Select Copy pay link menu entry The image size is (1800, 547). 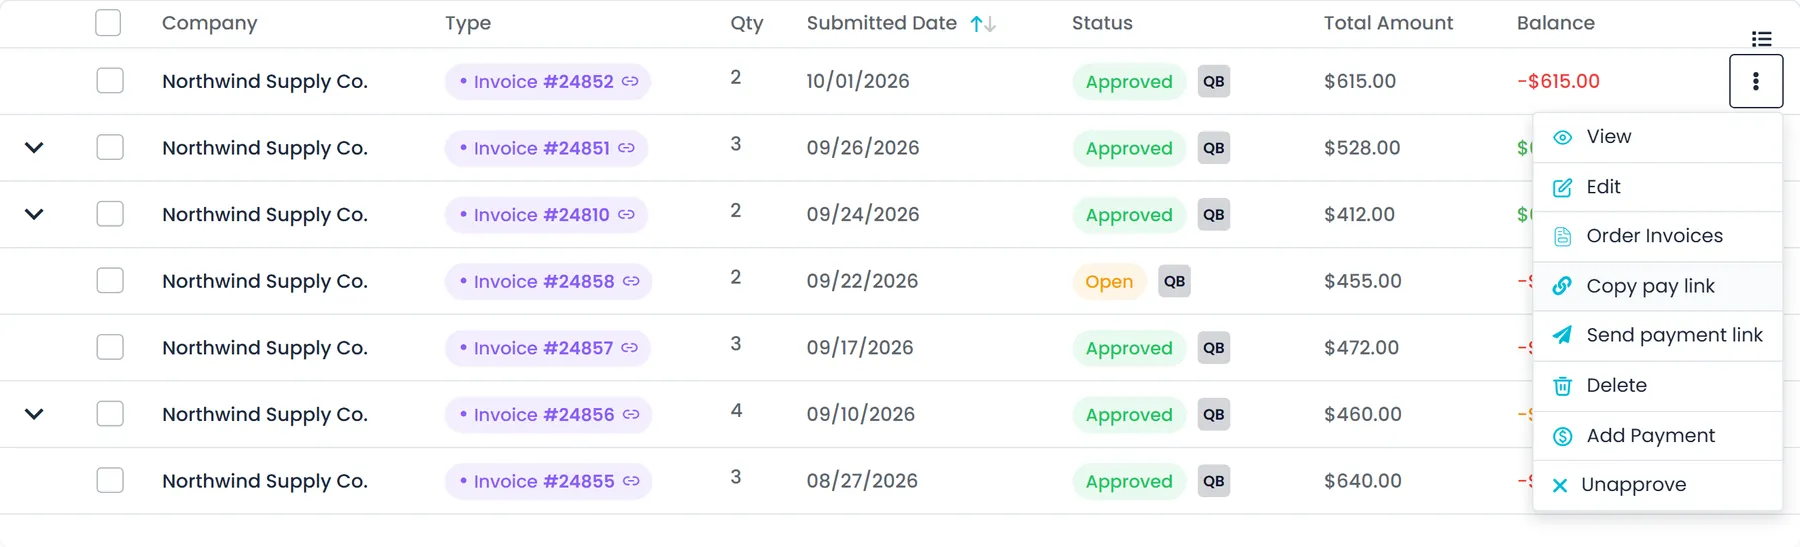pyautogui.click(x=1658, y=286)
